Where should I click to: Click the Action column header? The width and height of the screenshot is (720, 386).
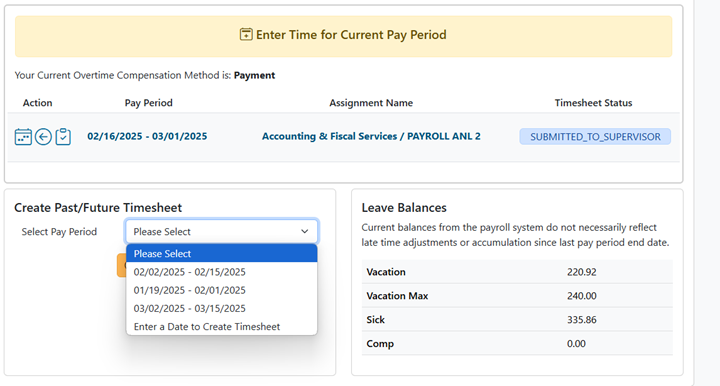38,103
